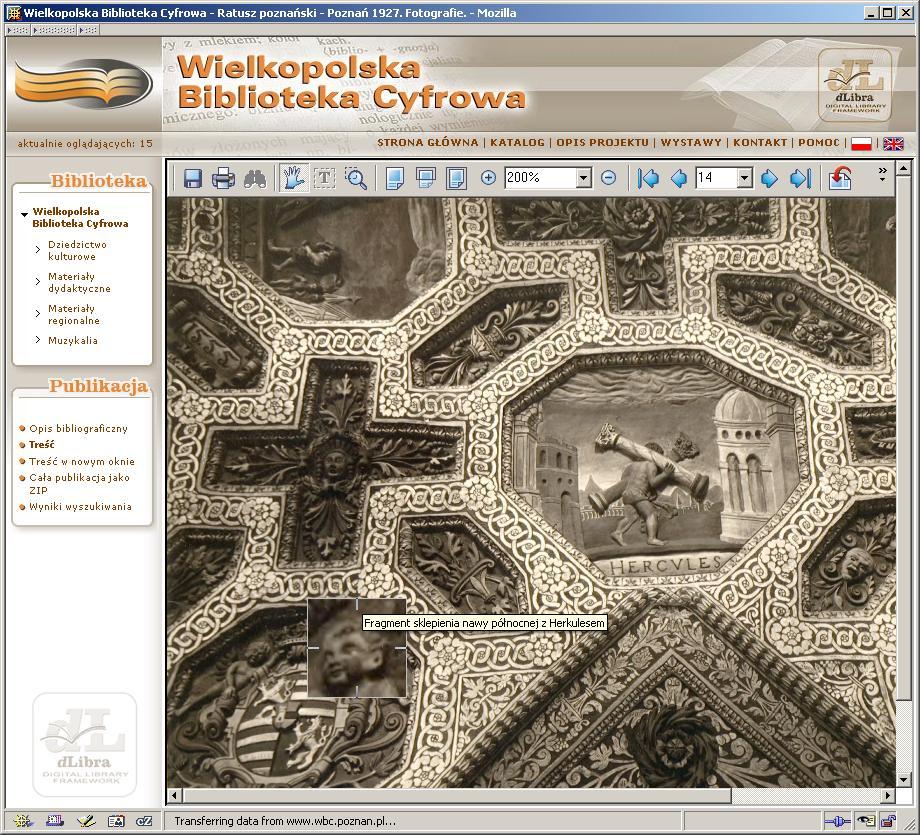Screen dimensions: 920x835
Task: Open the 200% zoom dropdown arrow
Action: 583,177
